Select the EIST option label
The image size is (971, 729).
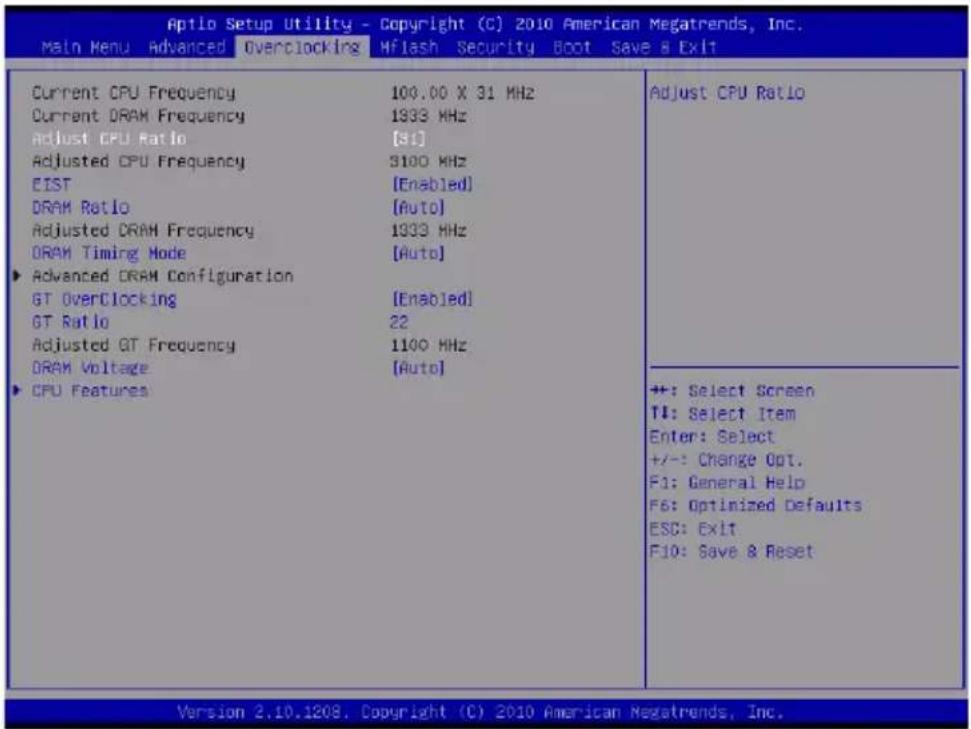click(51, 185)
